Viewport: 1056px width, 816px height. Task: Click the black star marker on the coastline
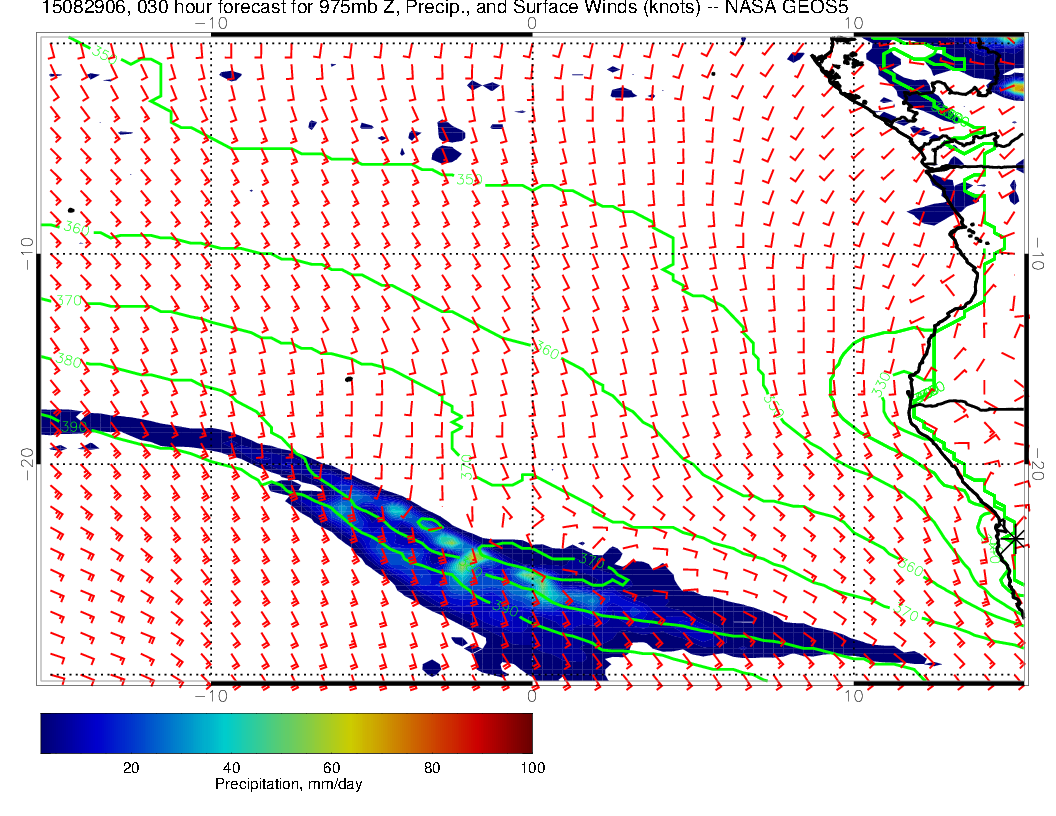tap(1014, 539)
